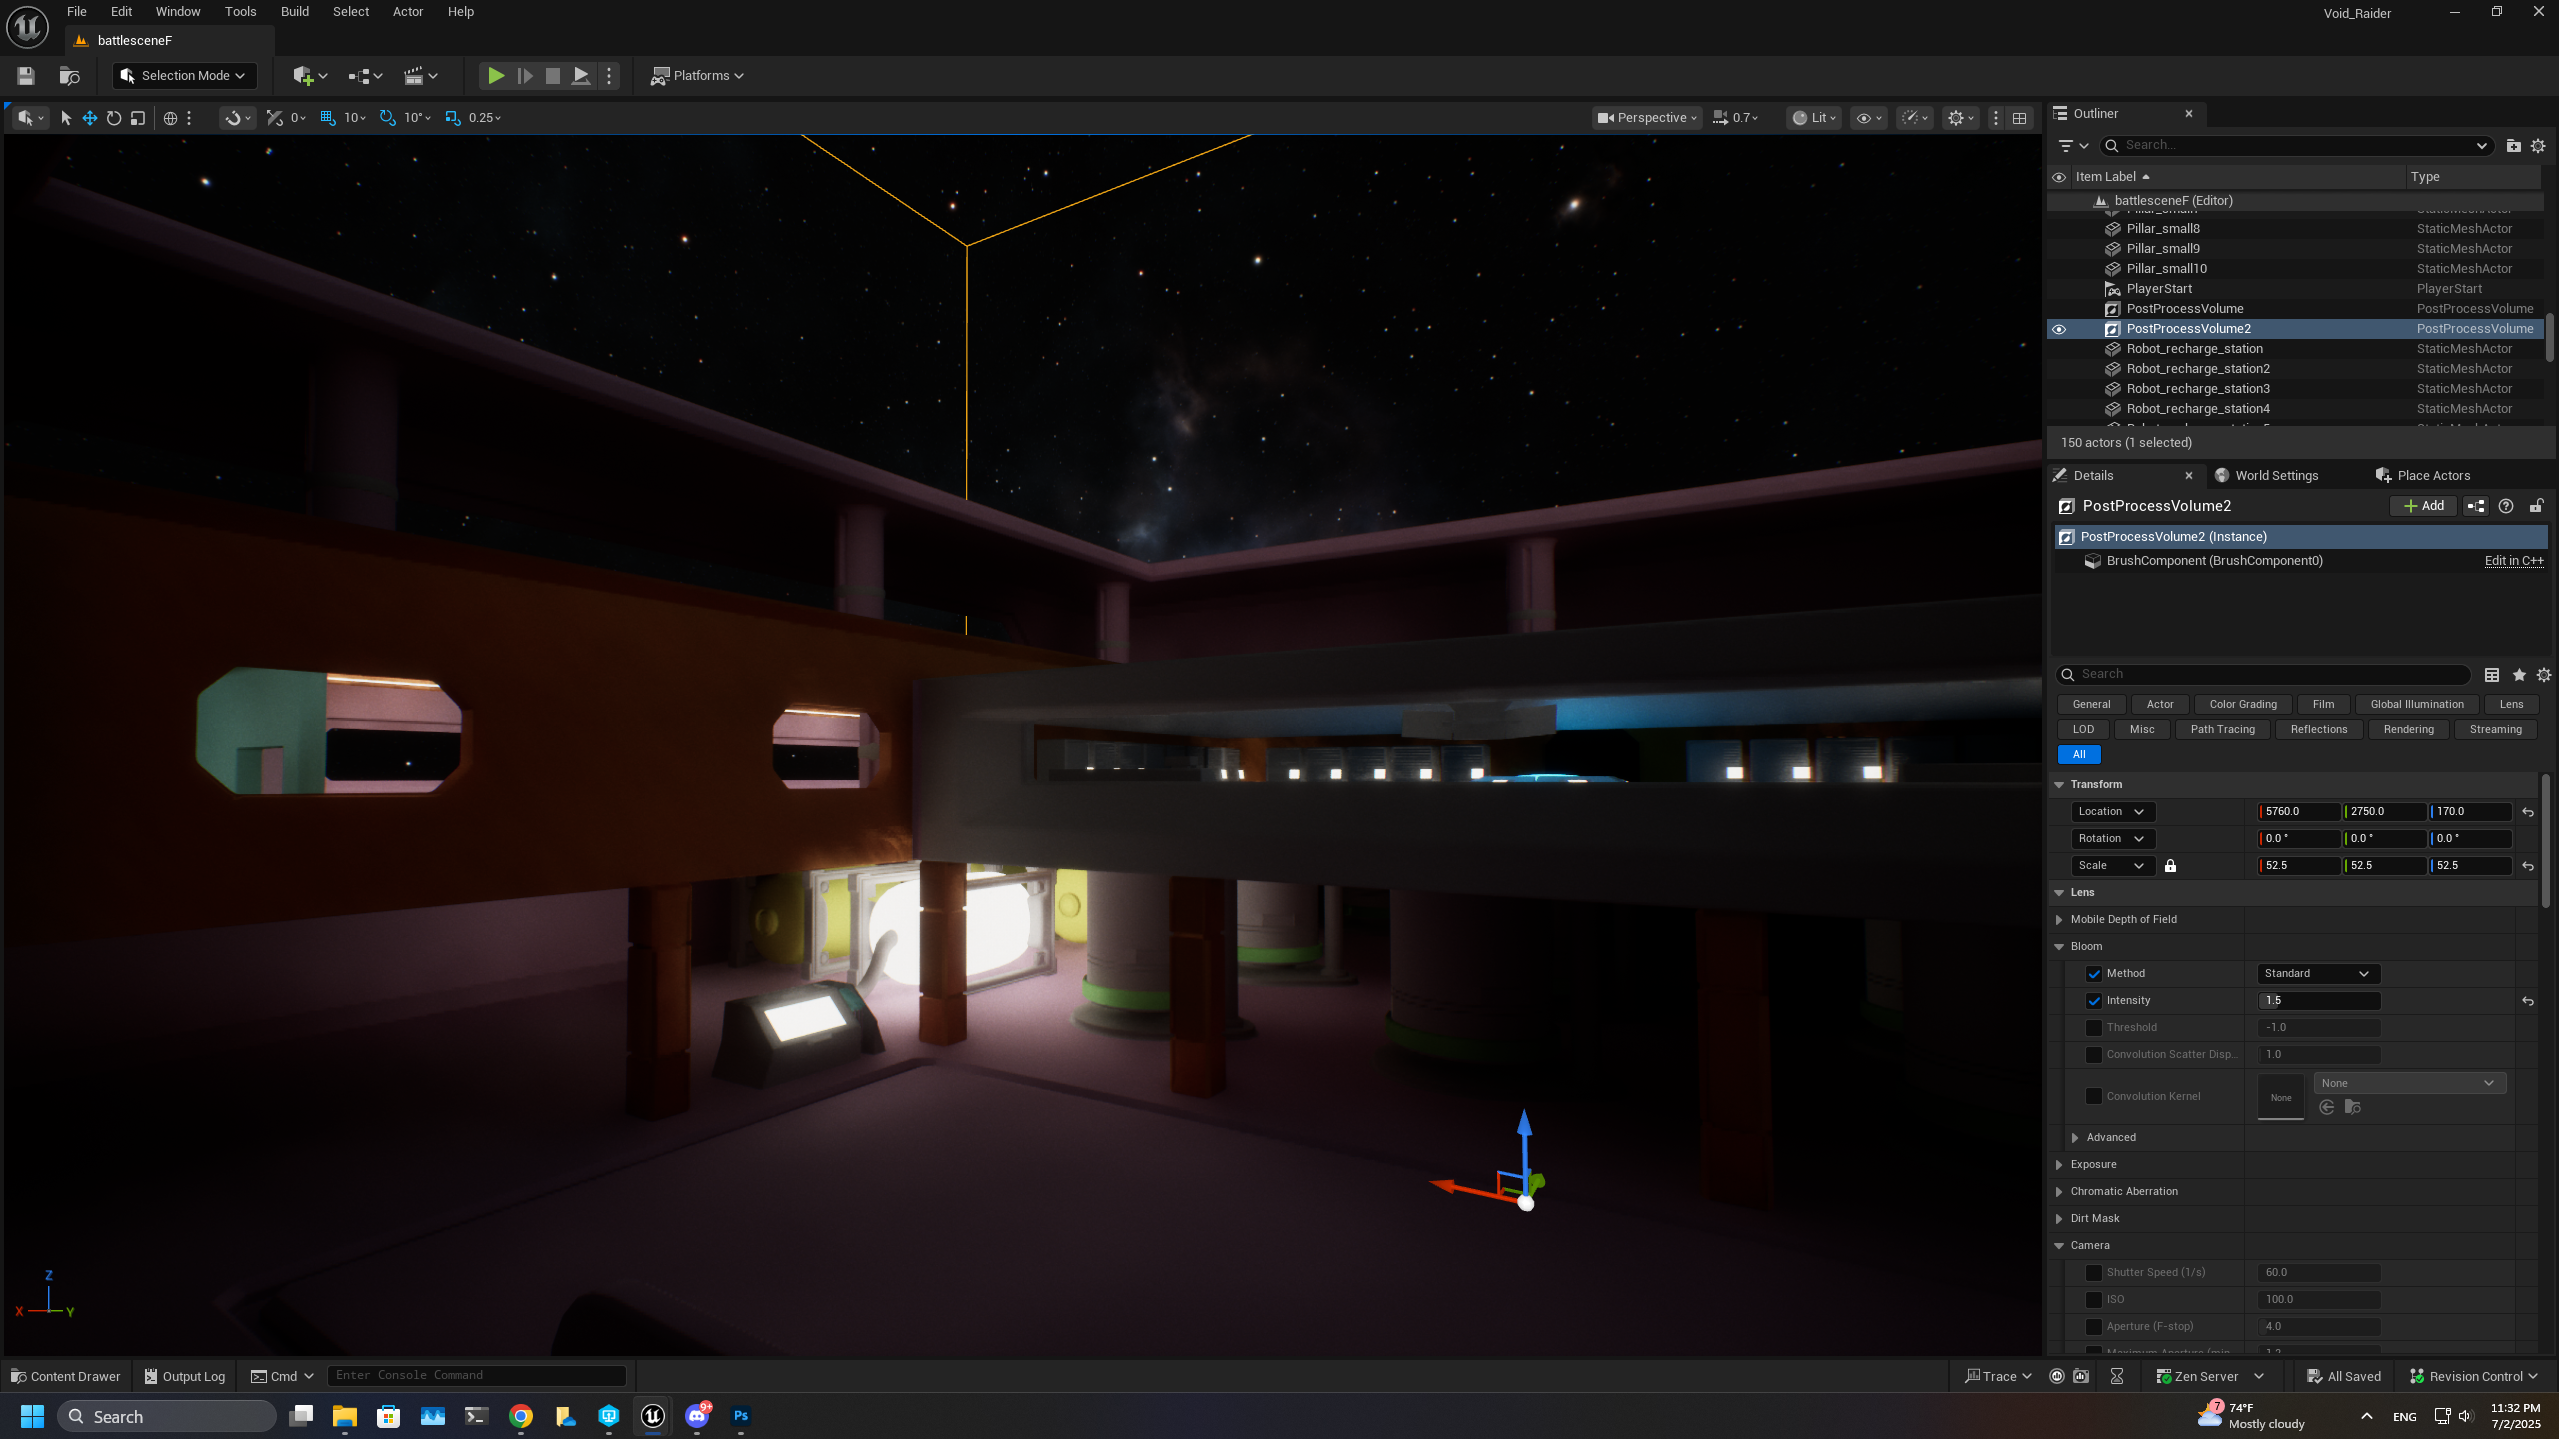This screenshot has width=2559, height=1439.
Task: Toggle Bloom Intensity override checkbox
Action: point(2094,1000)
